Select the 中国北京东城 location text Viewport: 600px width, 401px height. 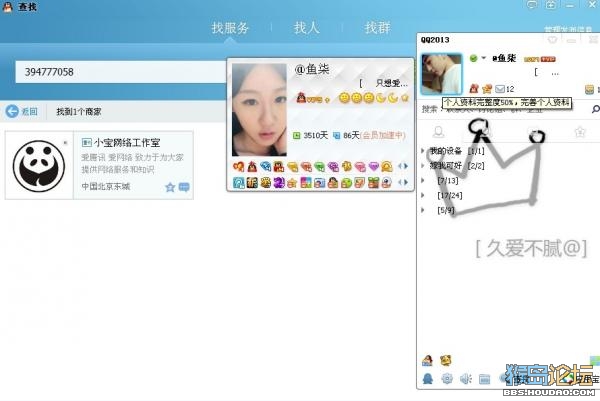[106, 186]
